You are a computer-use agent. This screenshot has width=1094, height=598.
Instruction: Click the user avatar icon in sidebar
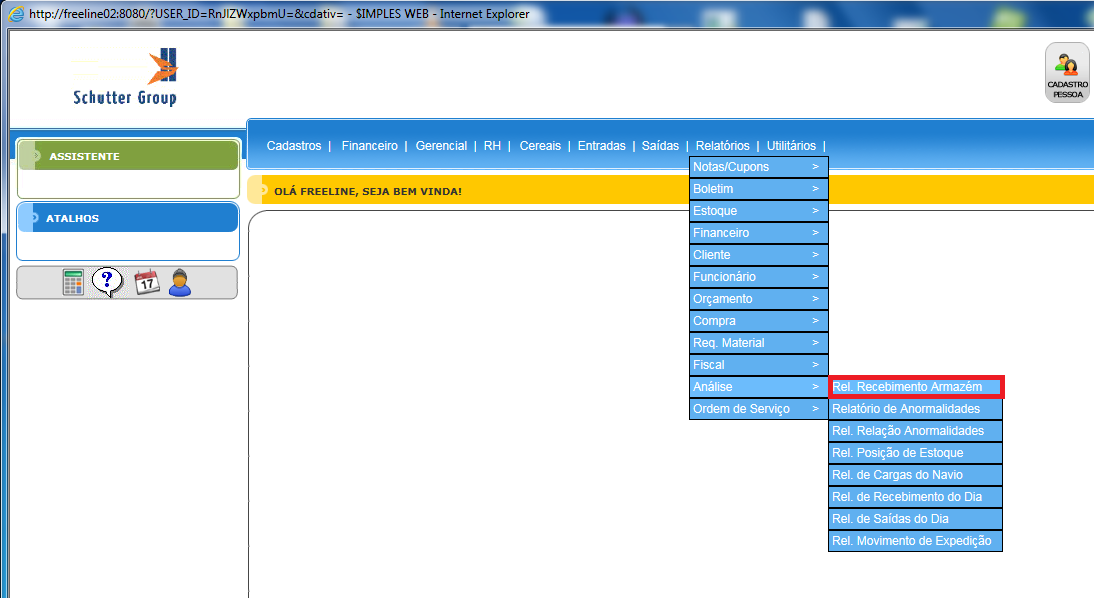click(179, 283)
